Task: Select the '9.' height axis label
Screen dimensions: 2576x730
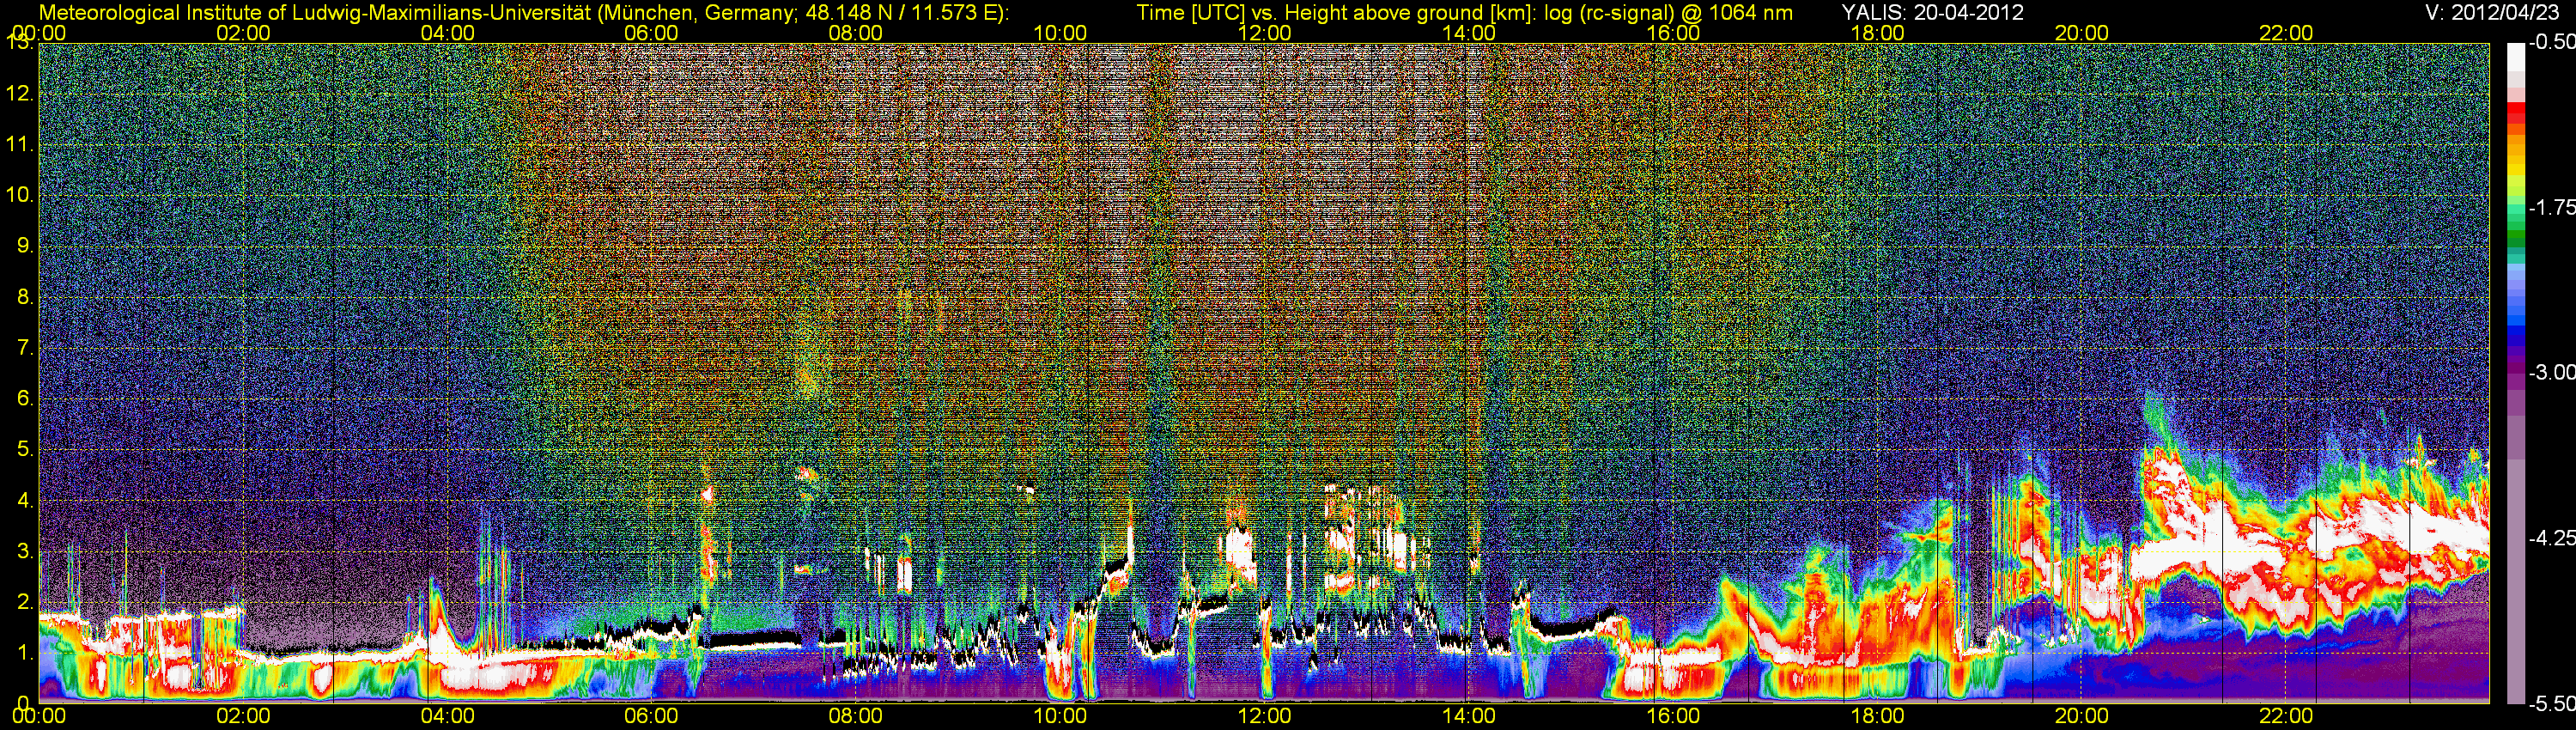Action: click(x=26, y=246)
